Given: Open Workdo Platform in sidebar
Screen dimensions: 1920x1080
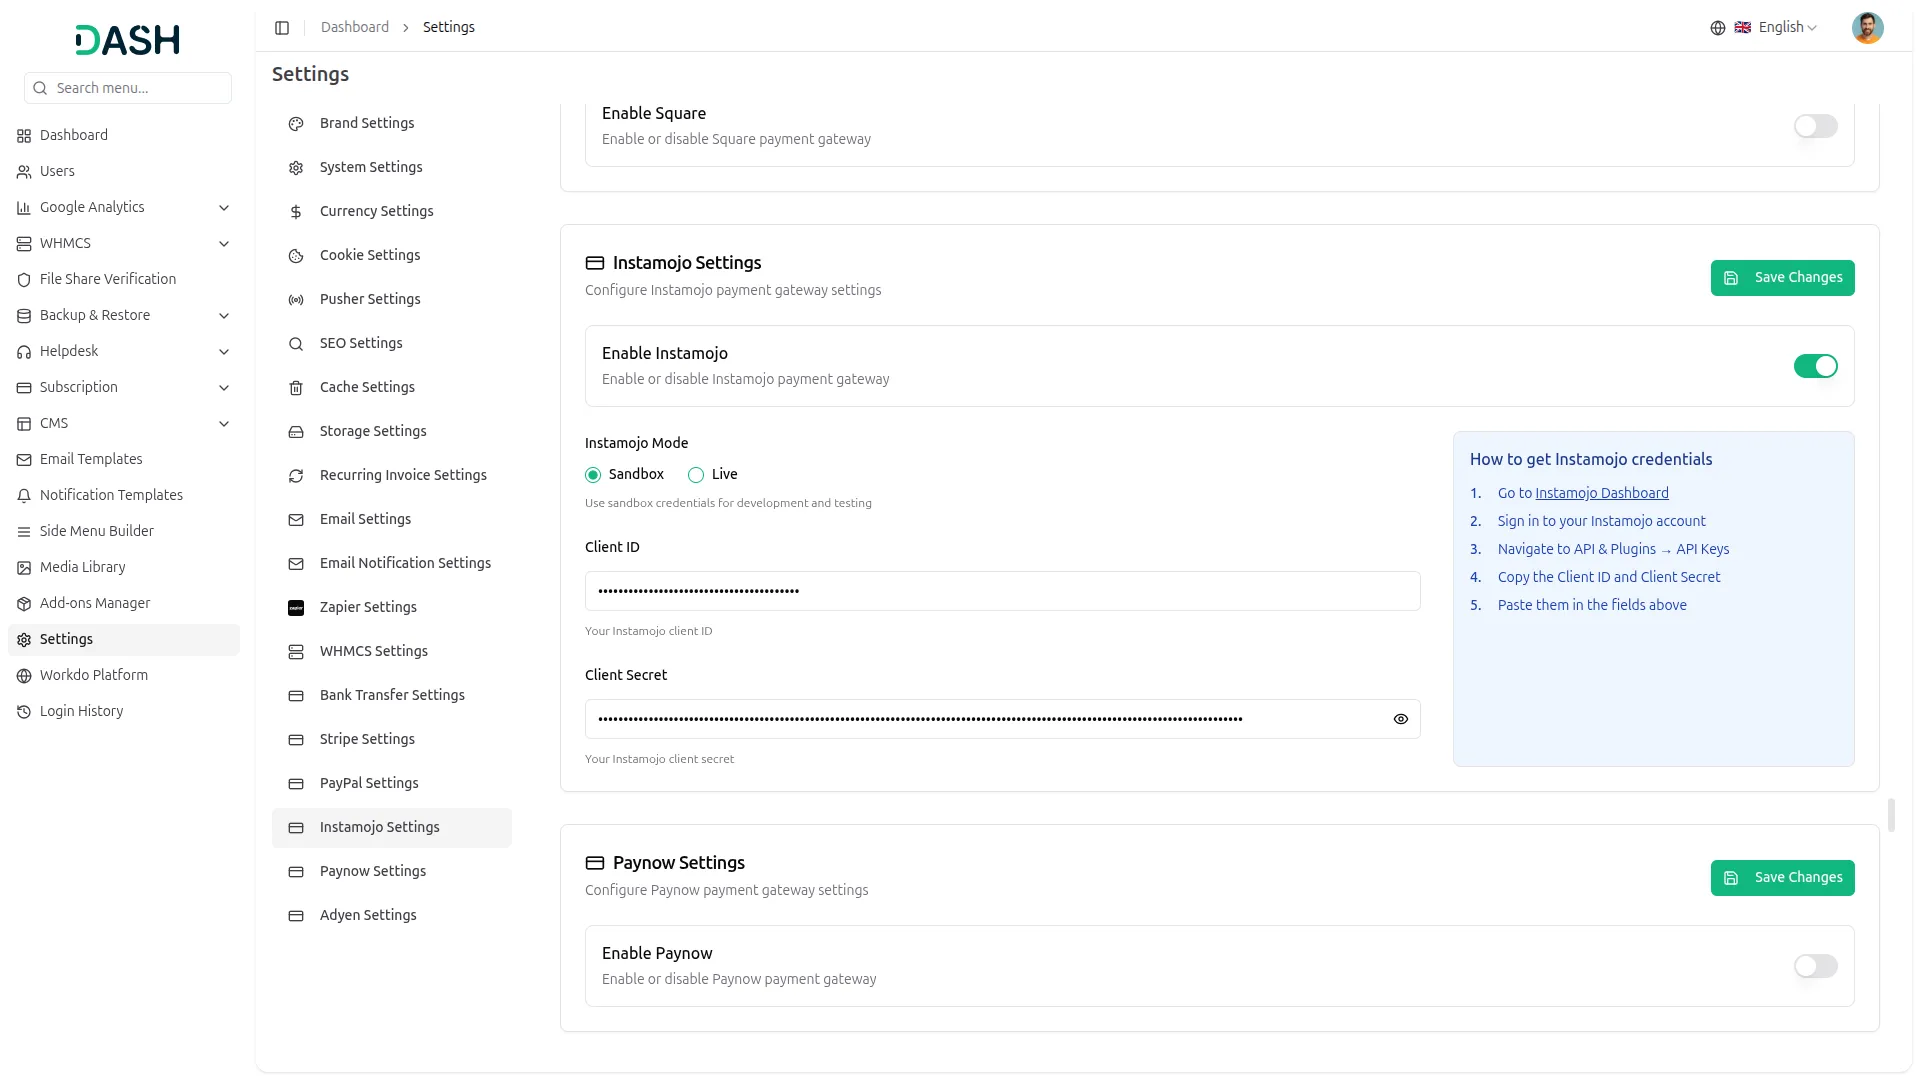Looking at the screenshot, I should pos(124,676).
